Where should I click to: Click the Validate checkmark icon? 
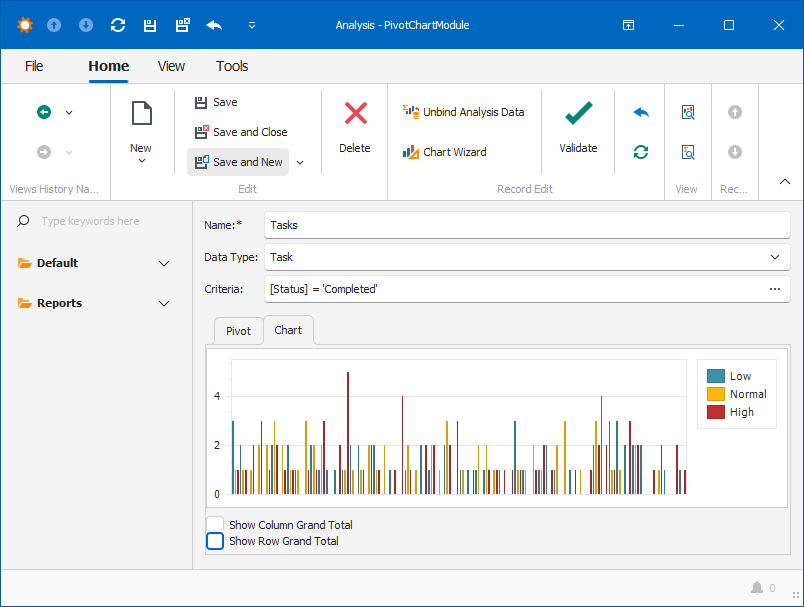(578, 114)
